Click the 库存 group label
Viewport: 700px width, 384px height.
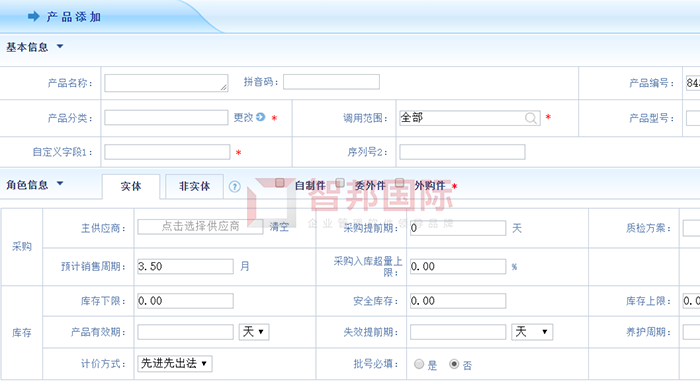point(22,333)
